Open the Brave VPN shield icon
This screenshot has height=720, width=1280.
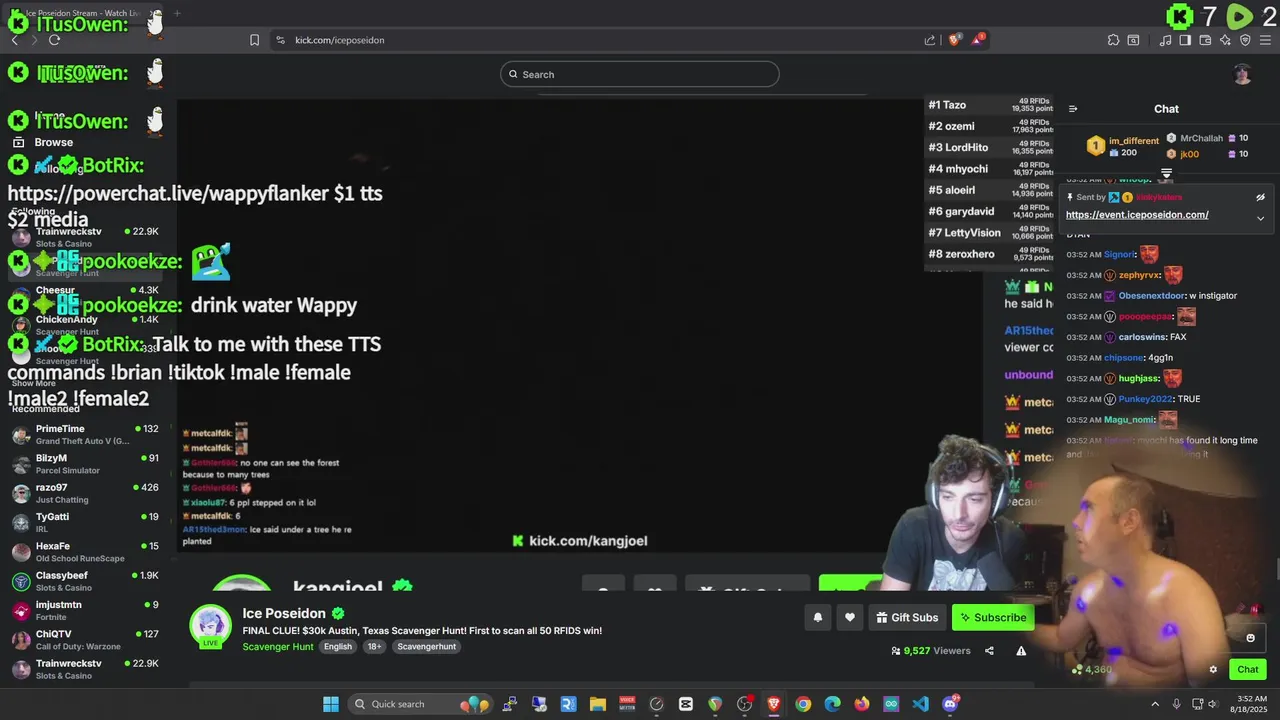click(x=1245, y=40)
